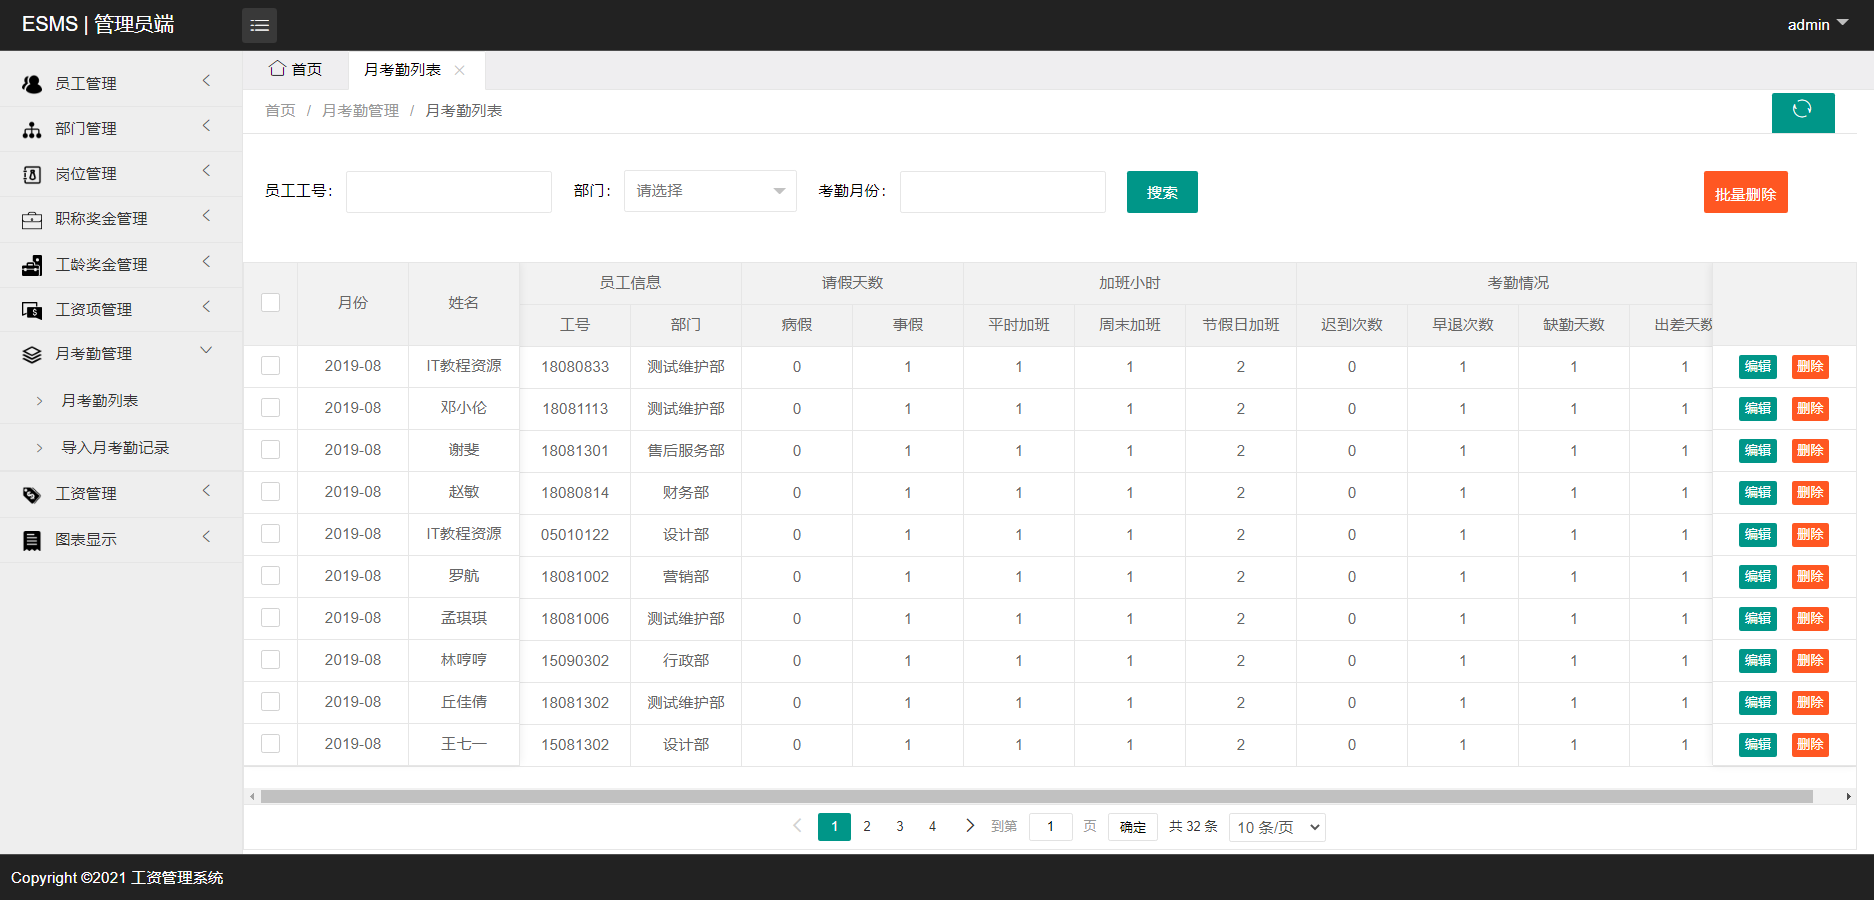The height and width of the screenshot is (900, 1874).
Task: Click the 月考勤管理 layers icon
Action: [32, 354]
